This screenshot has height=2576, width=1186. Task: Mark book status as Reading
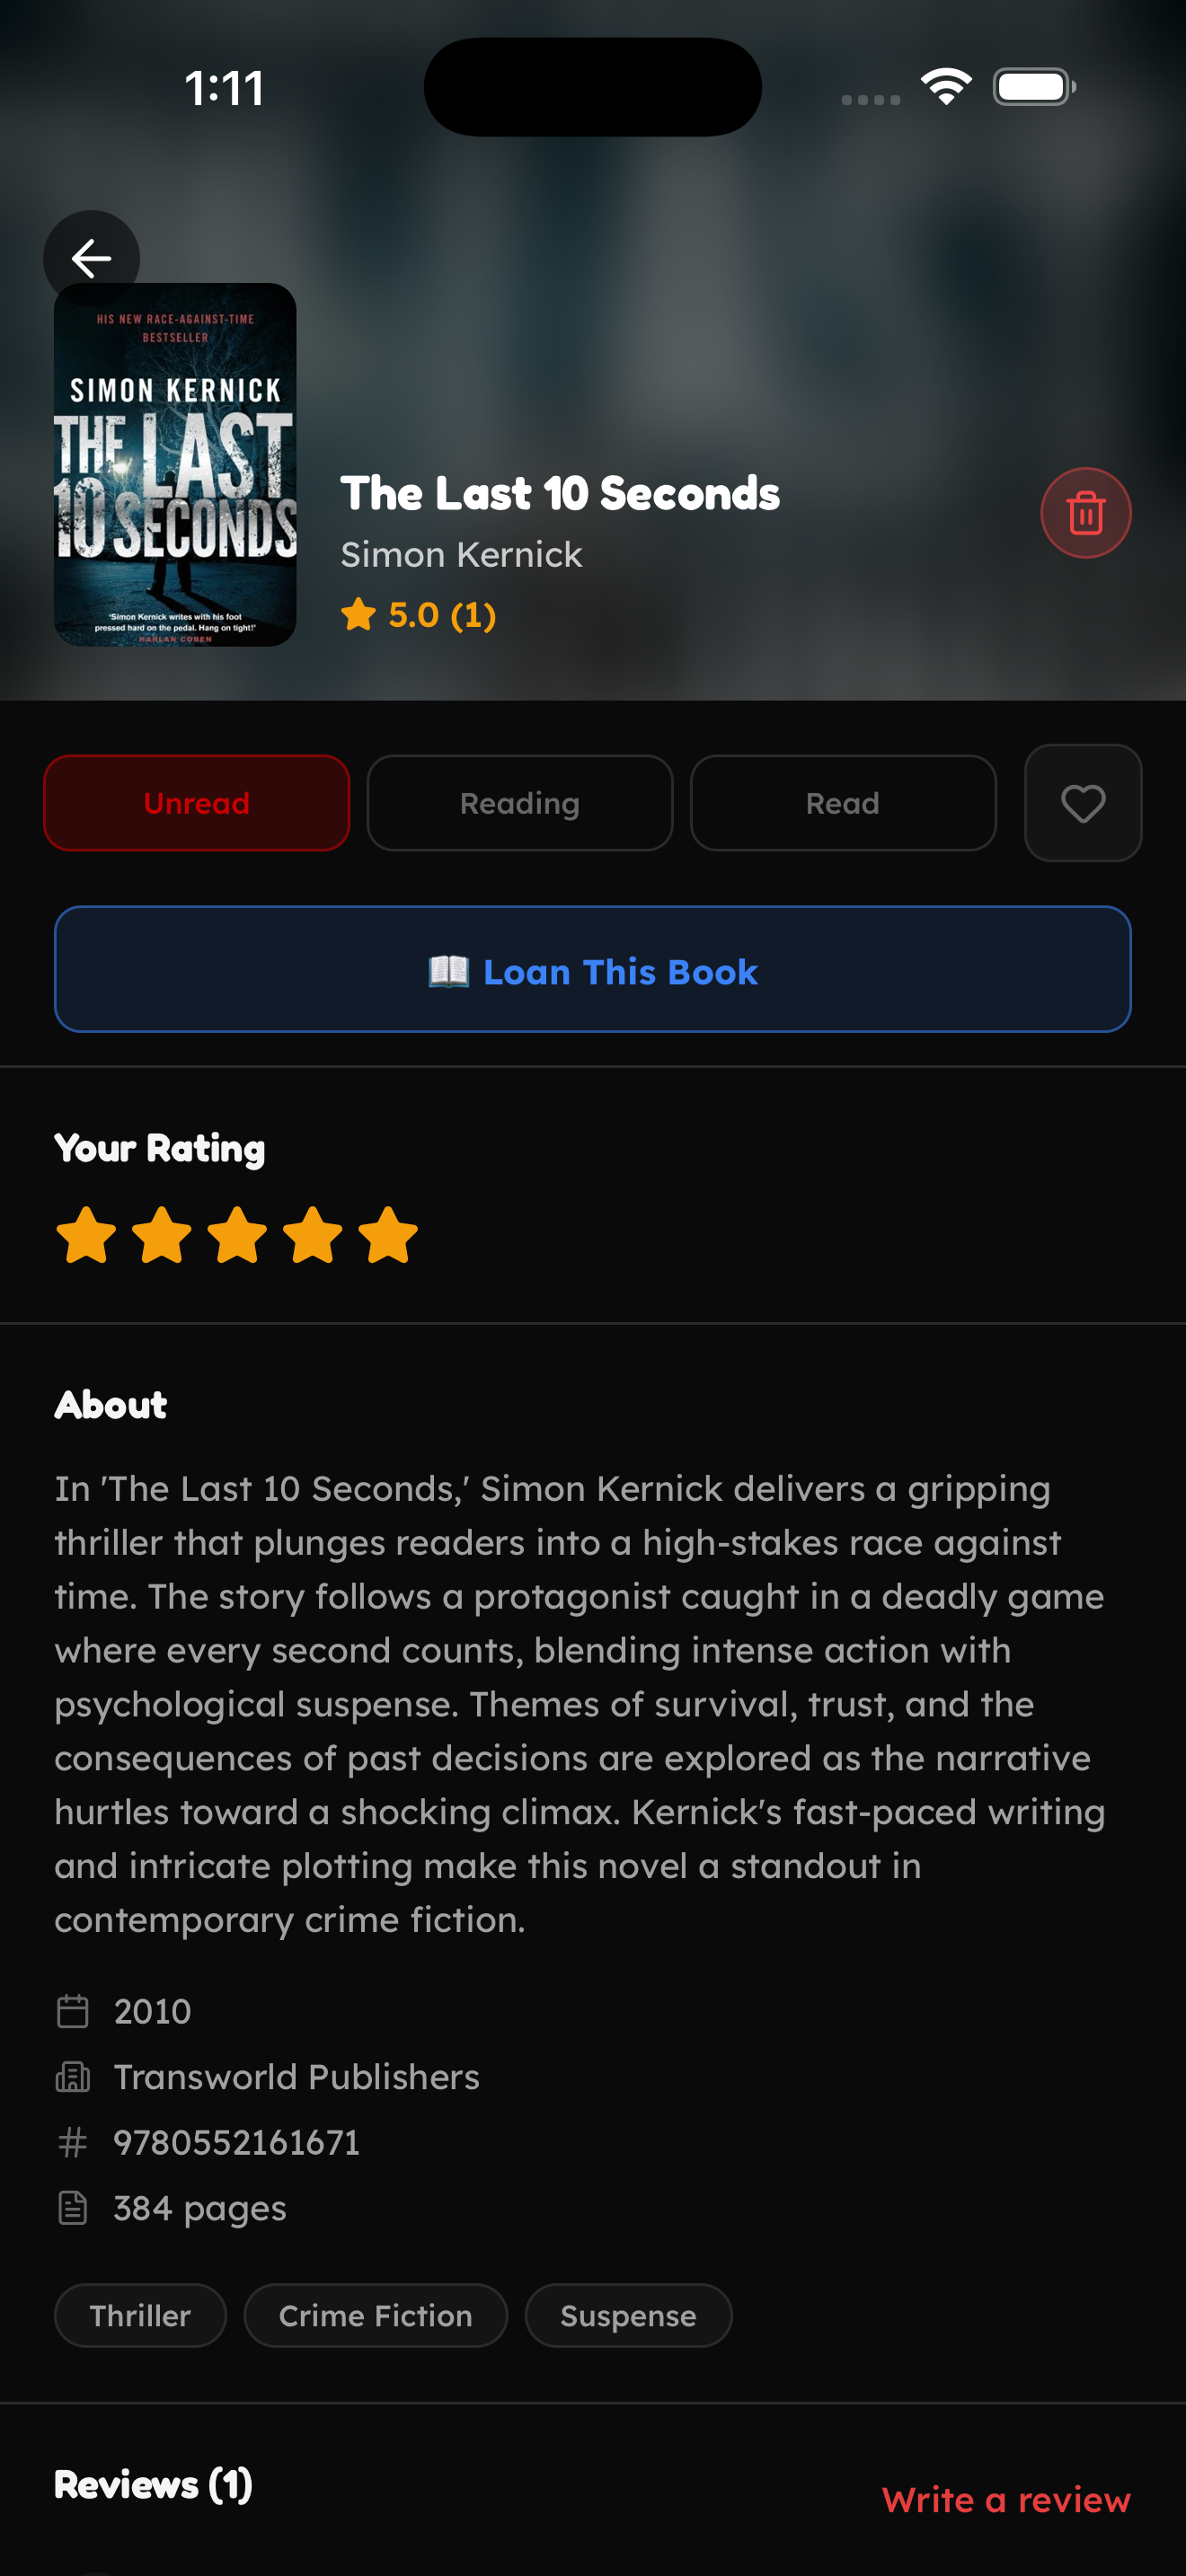[519, 803]
